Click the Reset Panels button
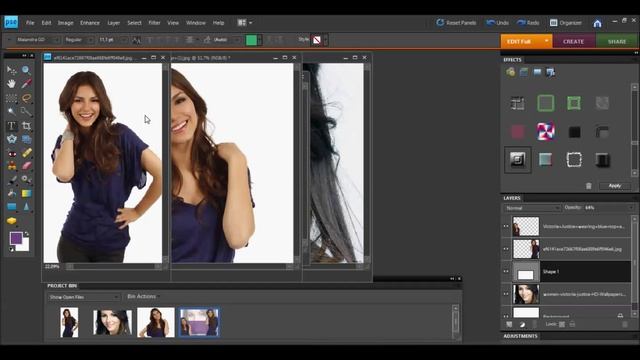 click(x=456, y=23)
